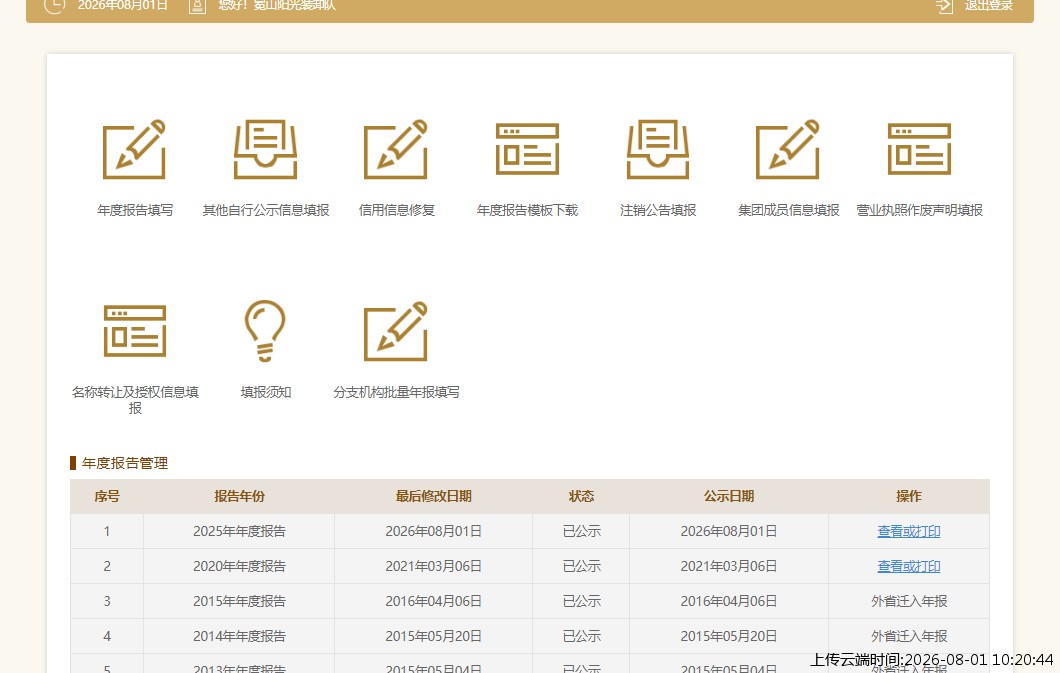Click 查看或打印 for the 2025年年度报告
The height and width of the screenshot is (673, 1060).
909,531
